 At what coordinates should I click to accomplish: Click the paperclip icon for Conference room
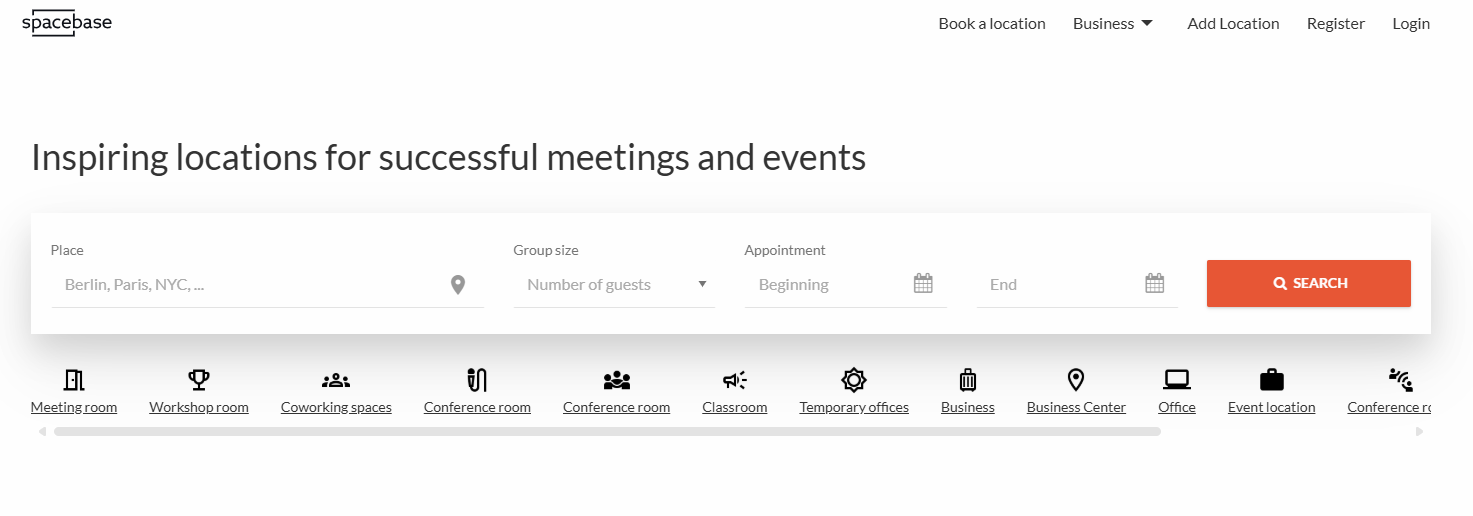(477, 380)
